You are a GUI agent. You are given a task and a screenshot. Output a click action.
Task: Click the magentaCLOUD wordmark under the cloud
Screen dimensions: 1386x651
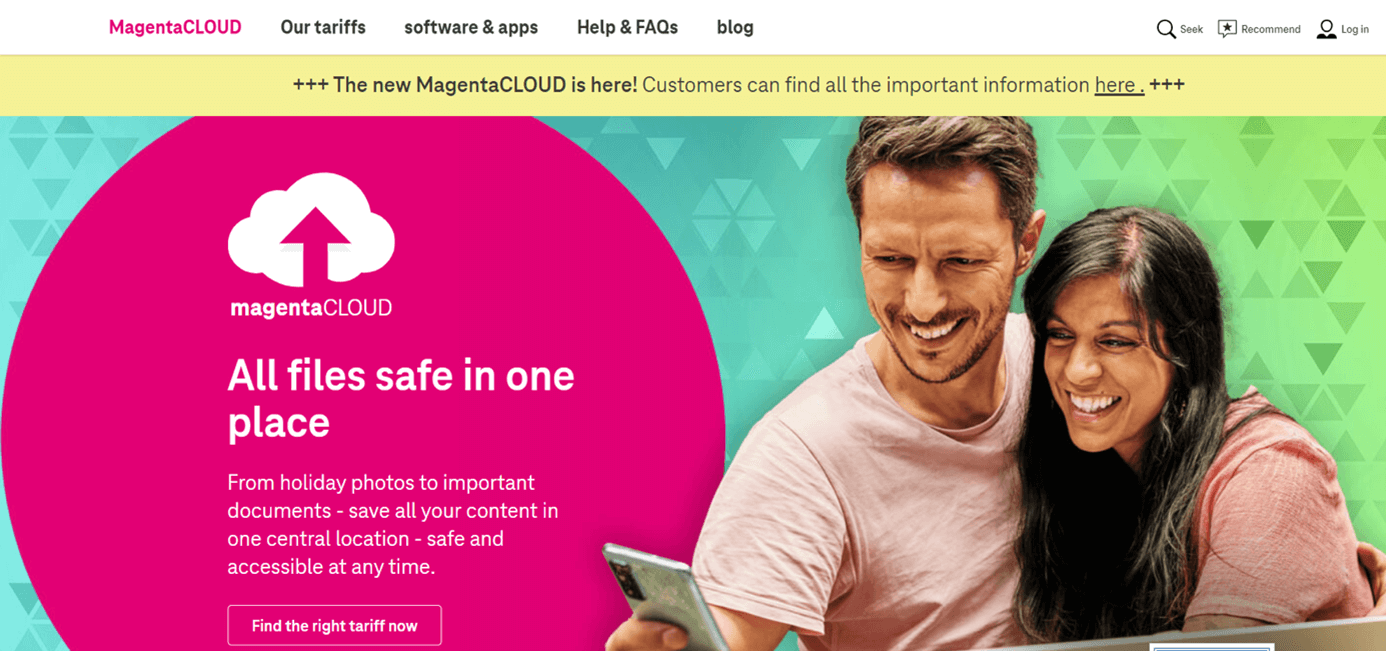[311, 308]
